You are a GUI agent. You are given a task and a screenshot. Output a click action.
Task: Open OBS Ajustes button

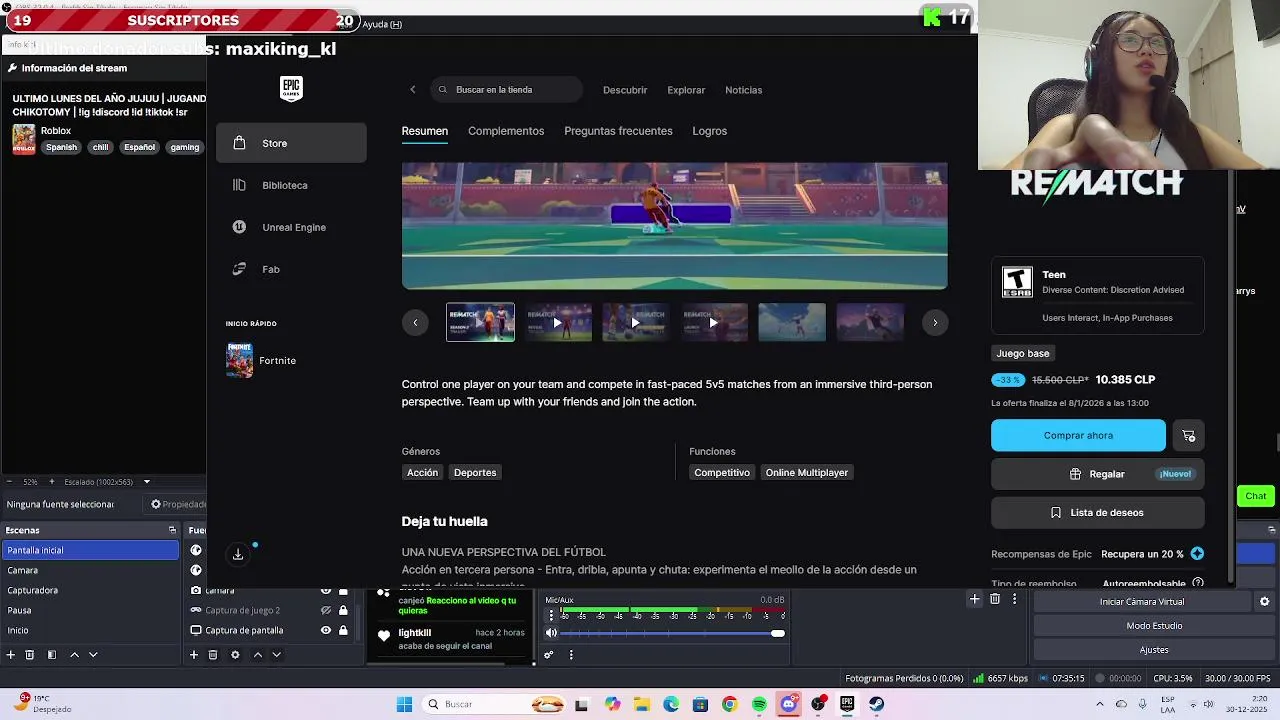click(x=1154, y=650)
